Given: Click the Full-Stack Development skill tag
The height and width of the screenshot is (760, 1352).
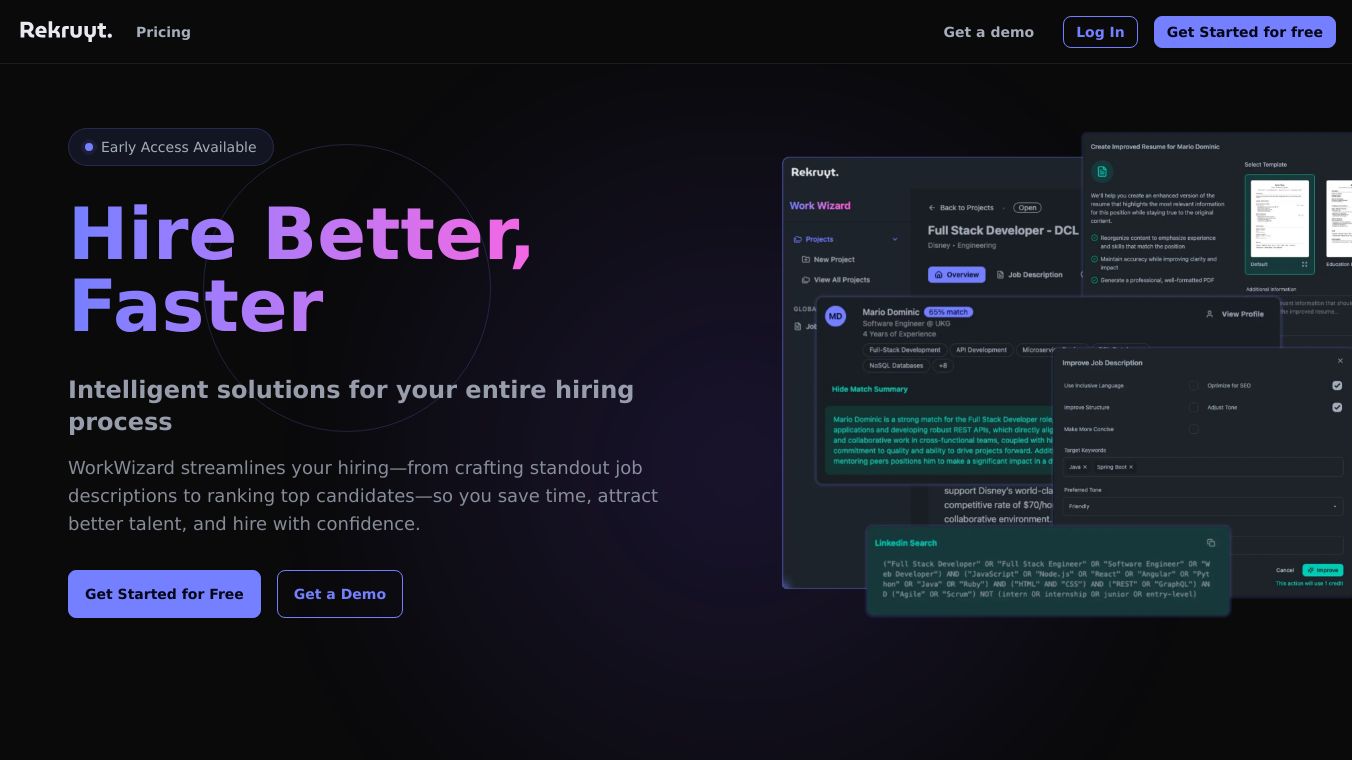Looking at the screenshot, I should pos(905,350).
